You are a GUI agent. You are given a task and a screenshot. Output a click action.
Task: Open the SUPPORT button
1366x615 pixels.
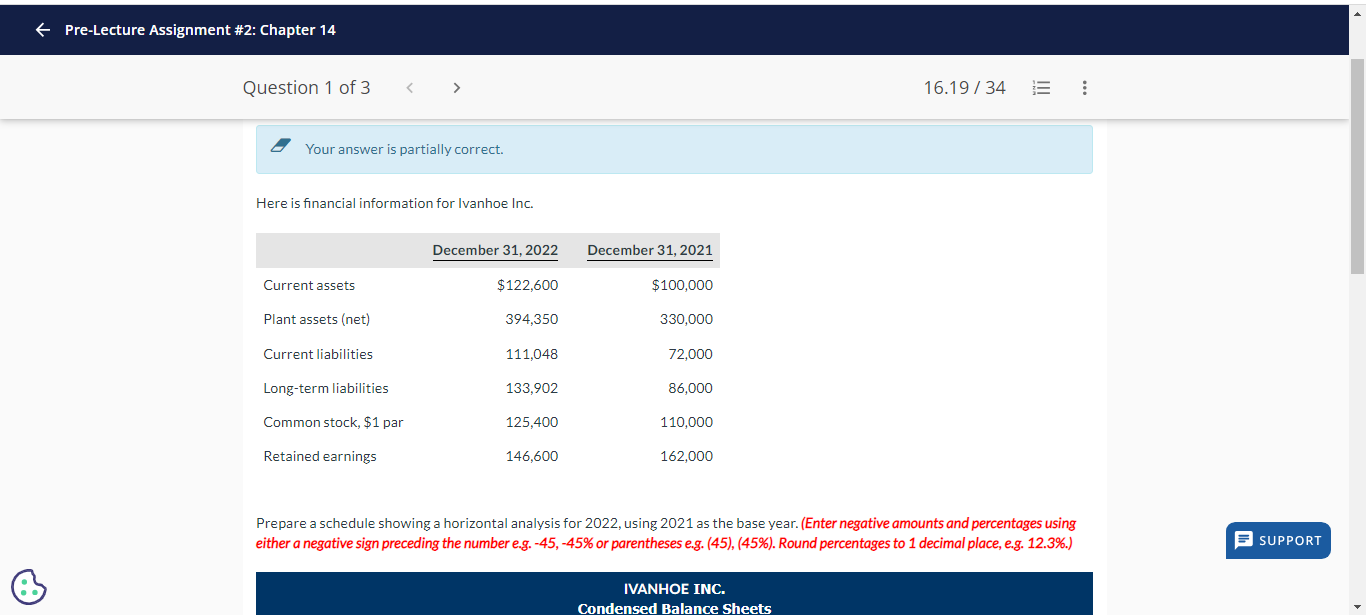coord(1278,540)
